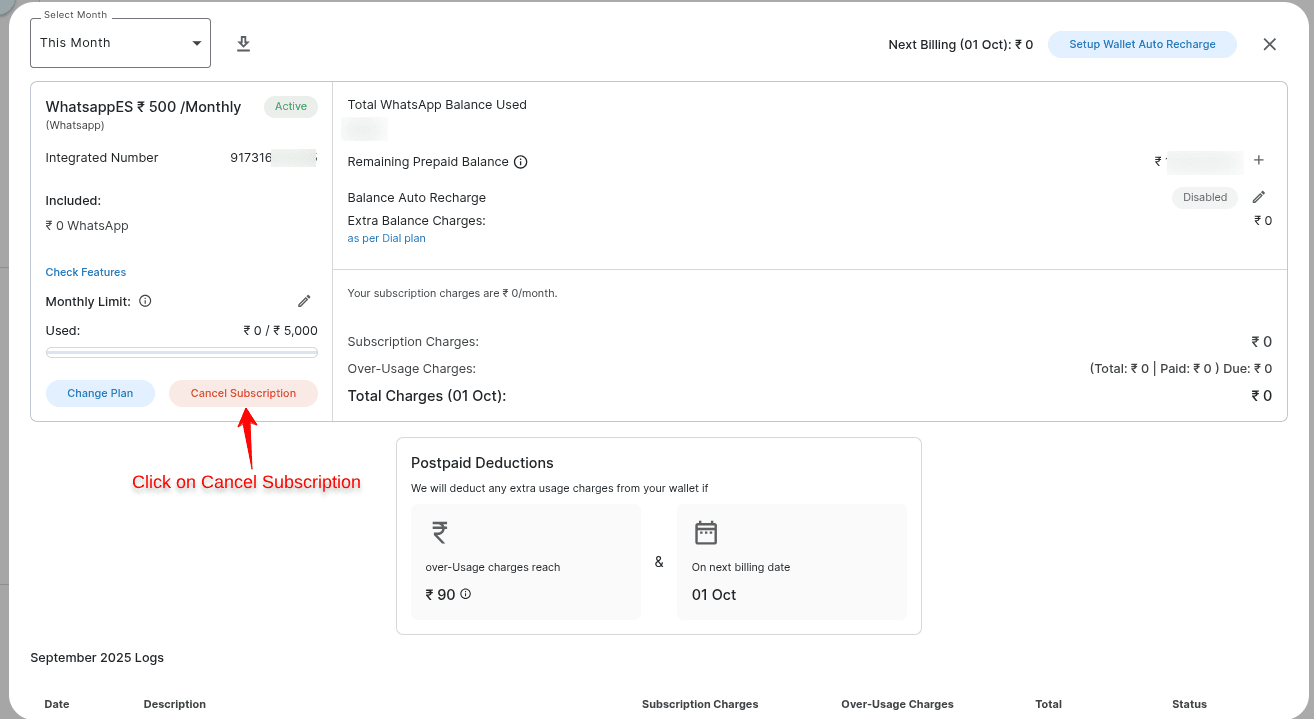The image size is (1314, 719).
Task: Click the monthly limit usage progress bar
Action: [182, 352]
